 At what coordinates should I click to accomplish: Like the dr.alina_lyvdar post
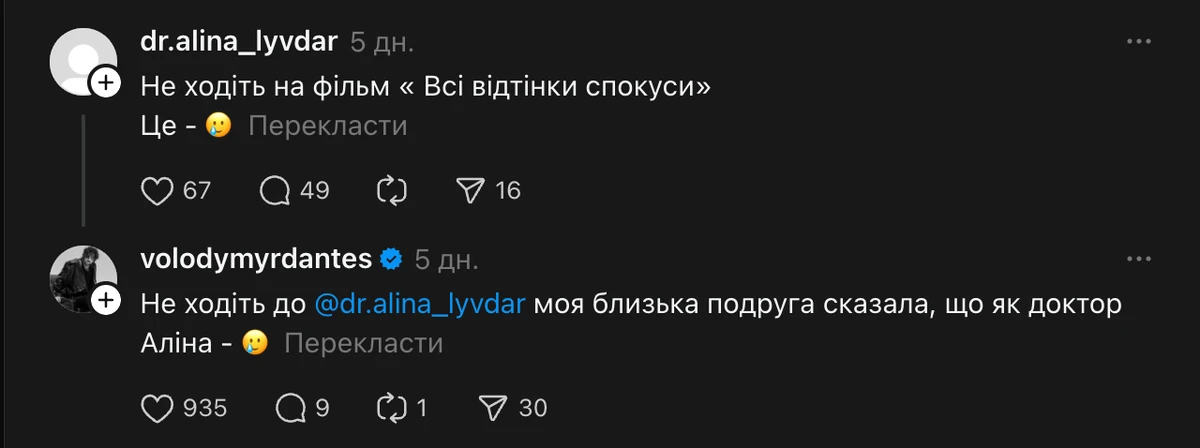click(x=158, y=190)
